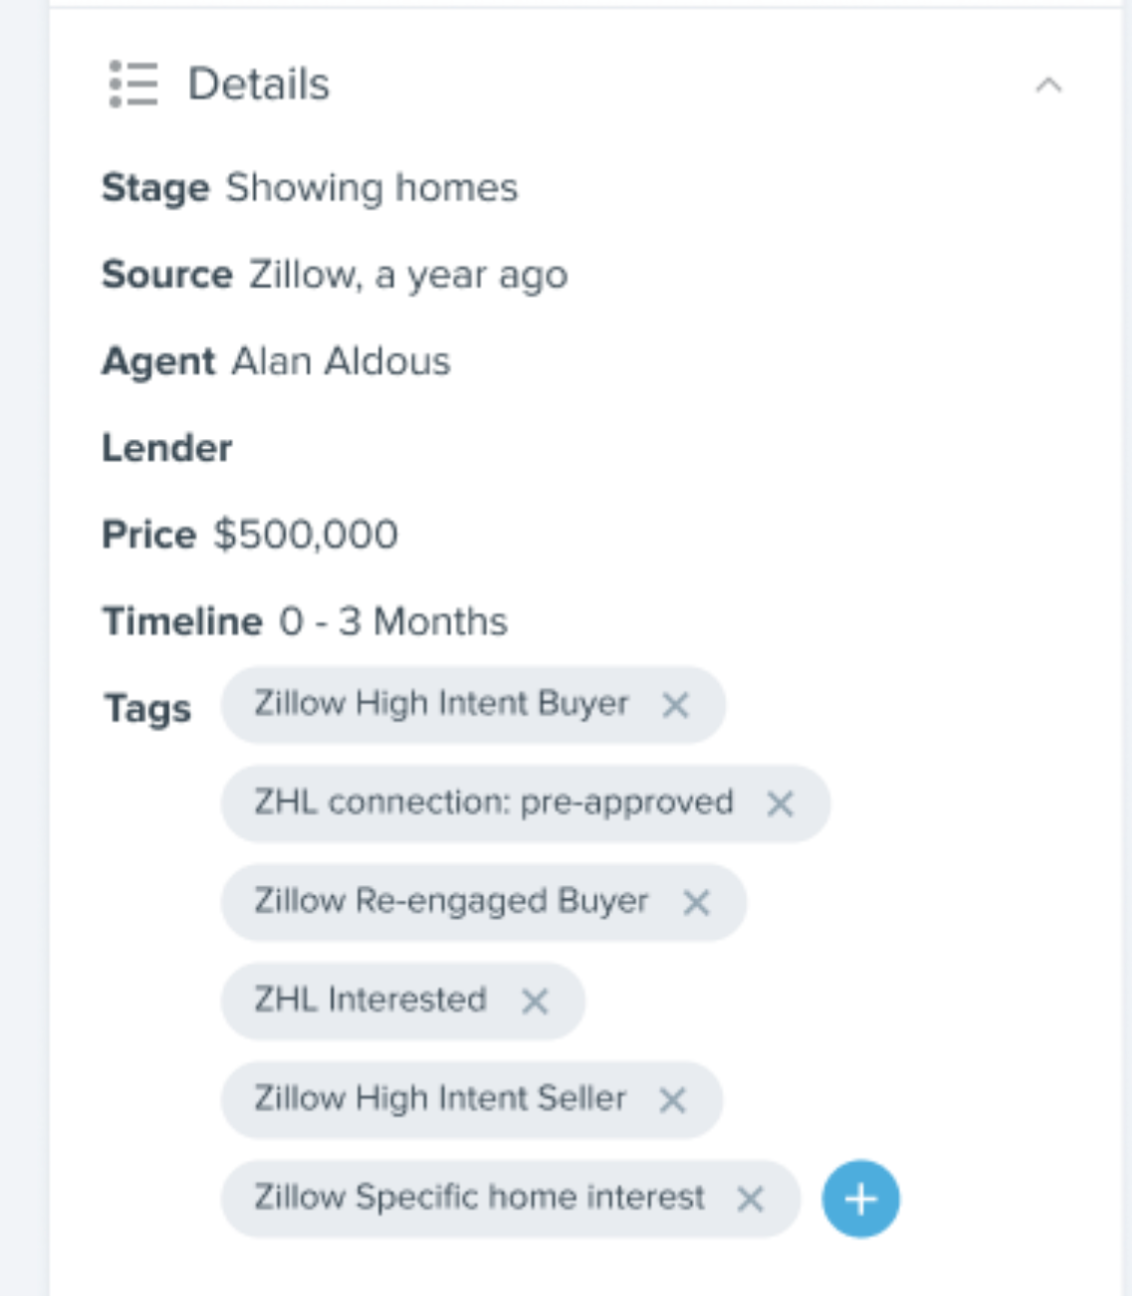Remove the ZHL Interested tag

click(535, 1001)
